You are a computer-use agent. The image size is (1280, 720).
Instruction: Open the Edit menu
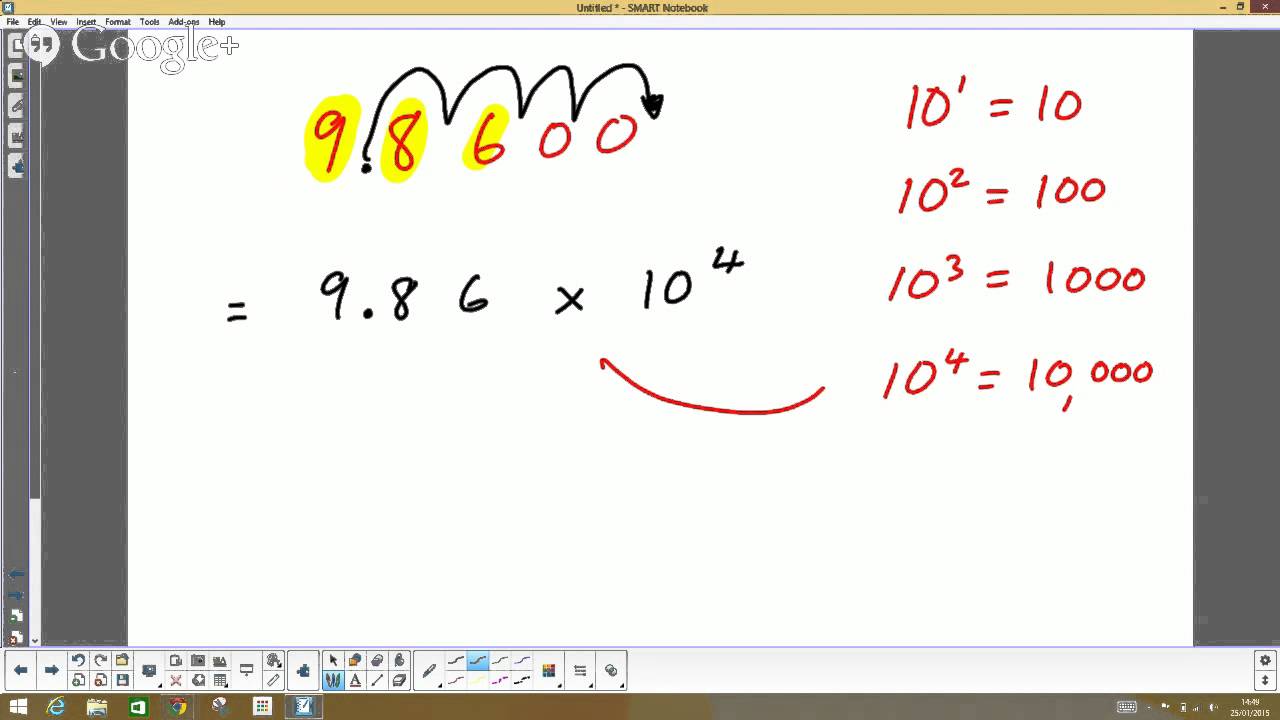[35, 21]
